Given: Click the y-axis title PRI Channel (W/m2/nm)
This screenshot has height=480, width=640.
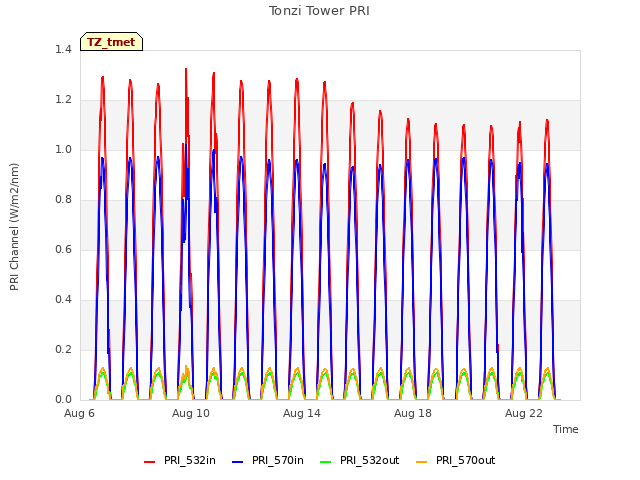Looking at the screenshot, I should (14, 227).
